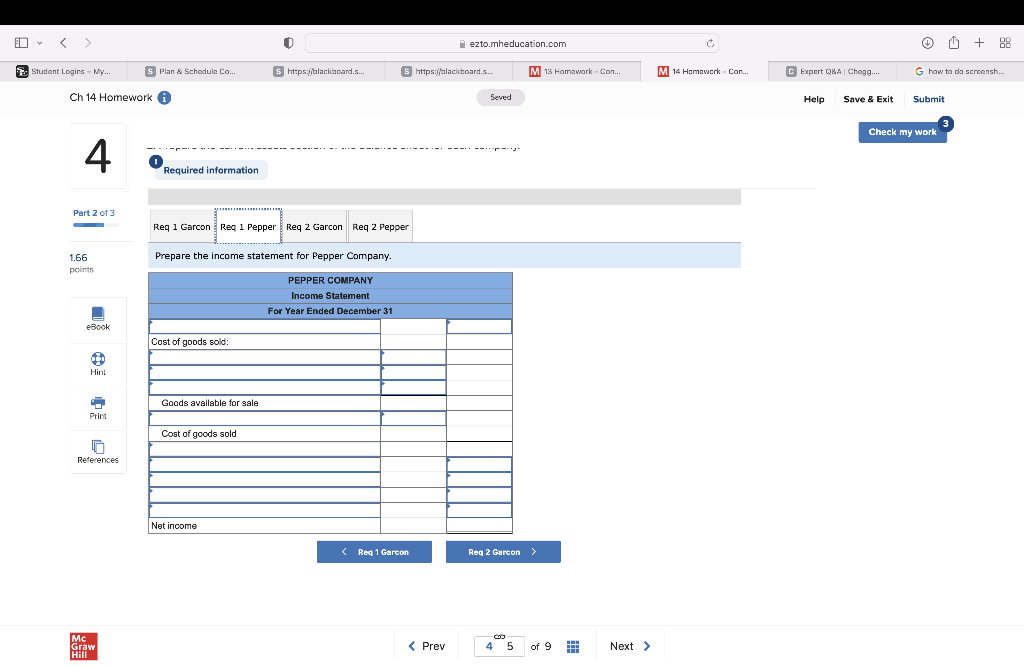This screenshot has height=666, width=1024.
Task: Open the Req 2 Pepper tab
Action: pyautogui.click(x=381, y=227)
